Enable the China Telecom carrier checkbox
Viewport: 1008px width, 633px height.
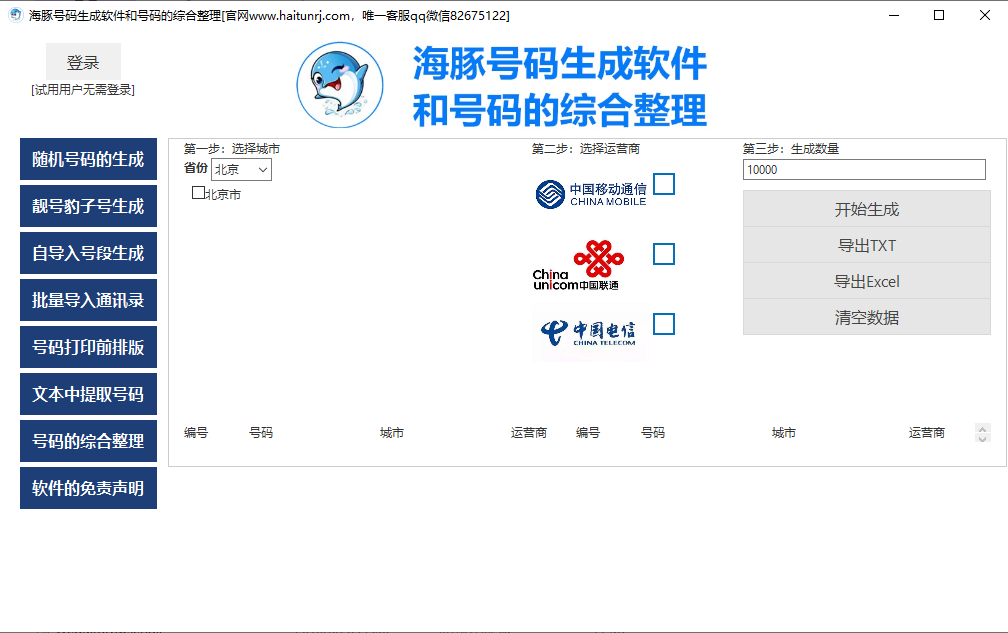(663, 324)
